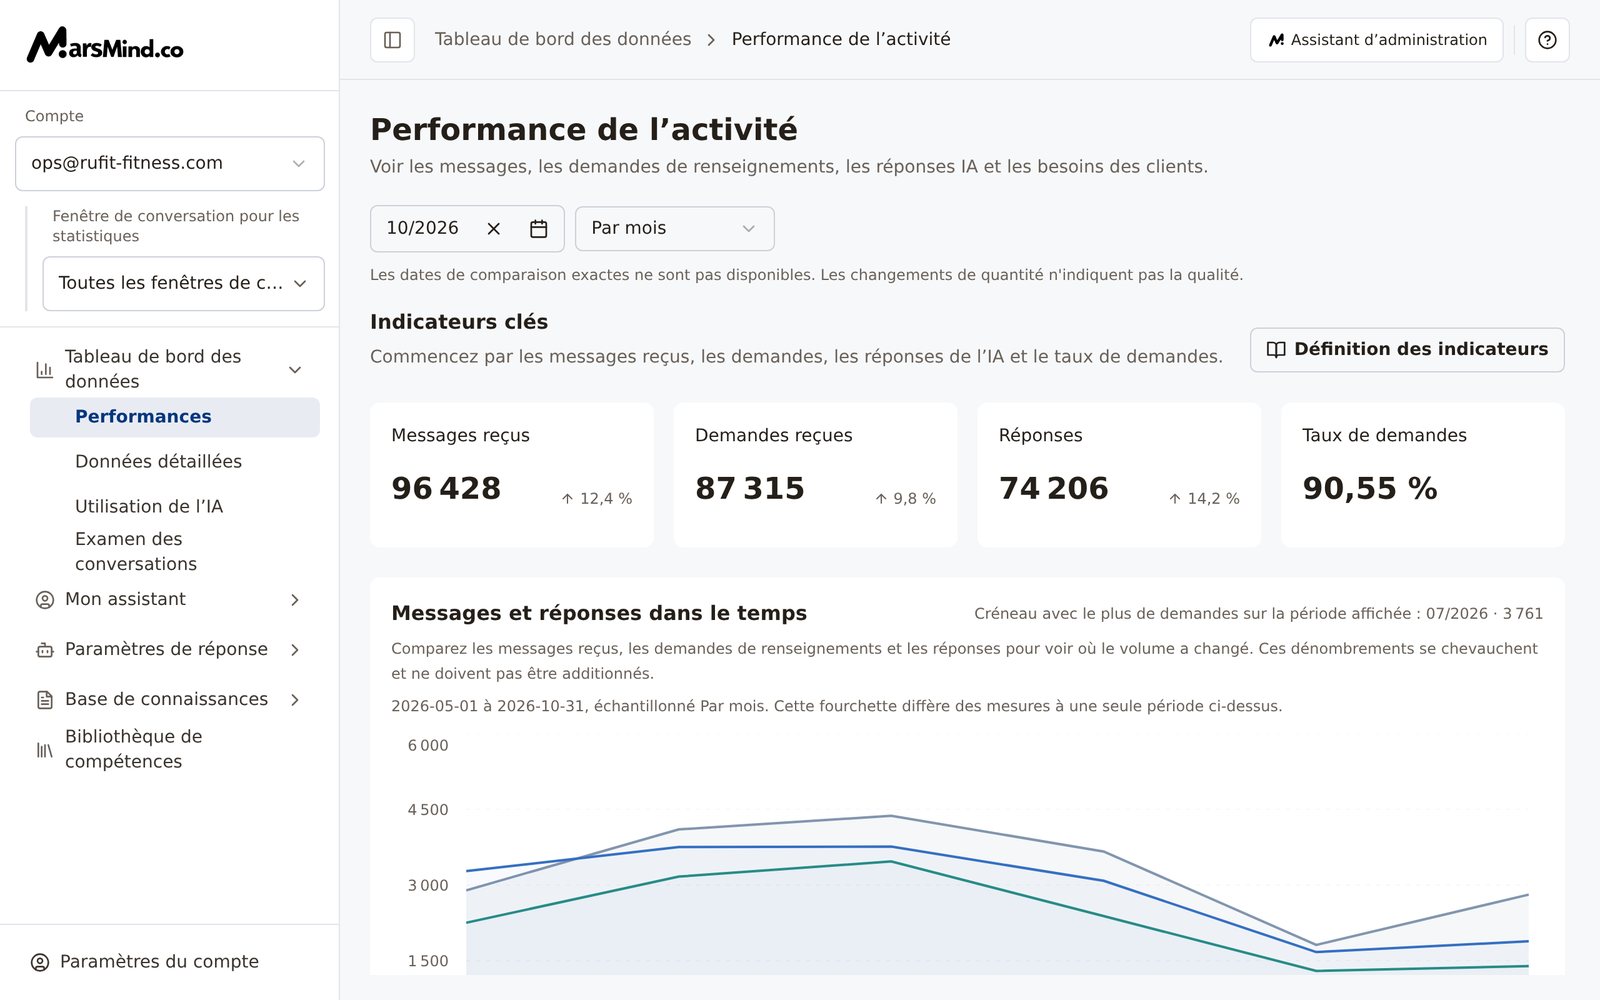This screenshot has width=1600, height=1000.
Task: Click the Demandes reçues 87 315 card
Action: [x=815, y=475]
